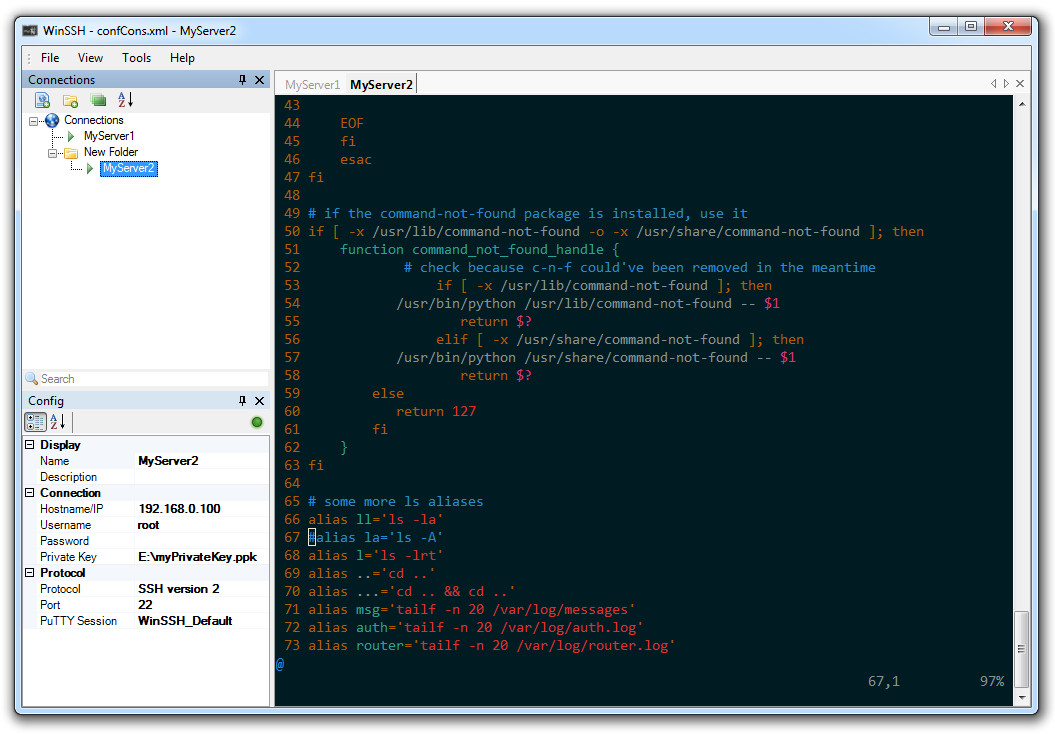Collapse the Display property group
This screenshot has width=1055, height=734.
(30, 445)
